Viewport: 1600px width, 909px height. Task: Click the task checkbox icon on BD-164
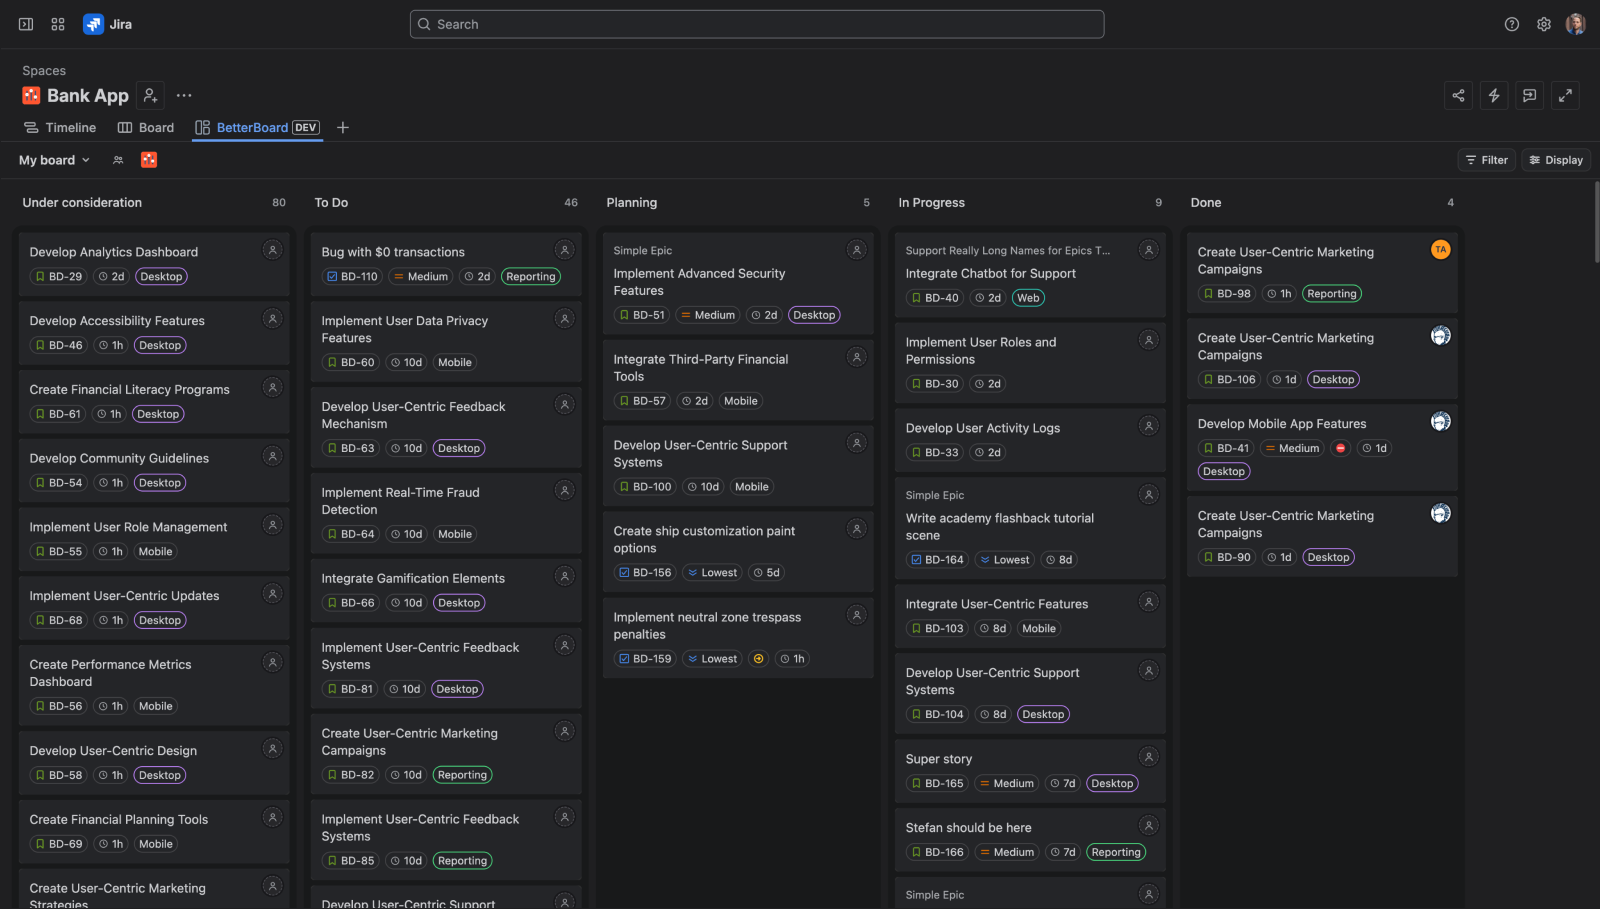[916, 560]
